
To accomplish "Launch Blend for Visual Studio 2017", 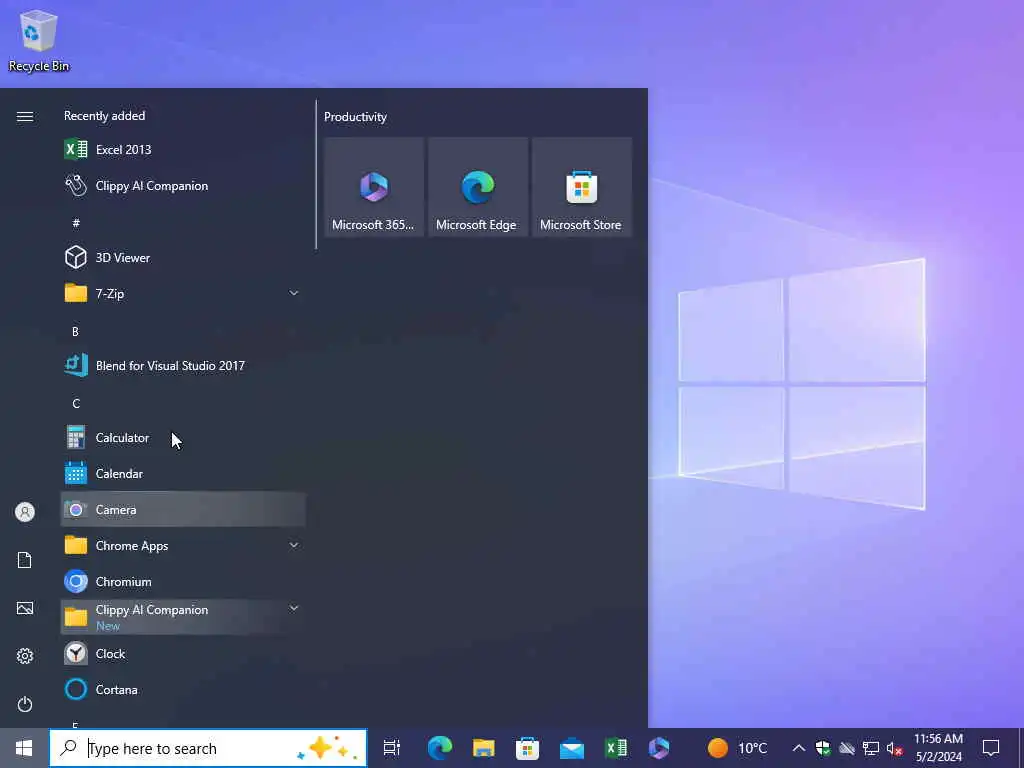I will click(x=183, y=366).
